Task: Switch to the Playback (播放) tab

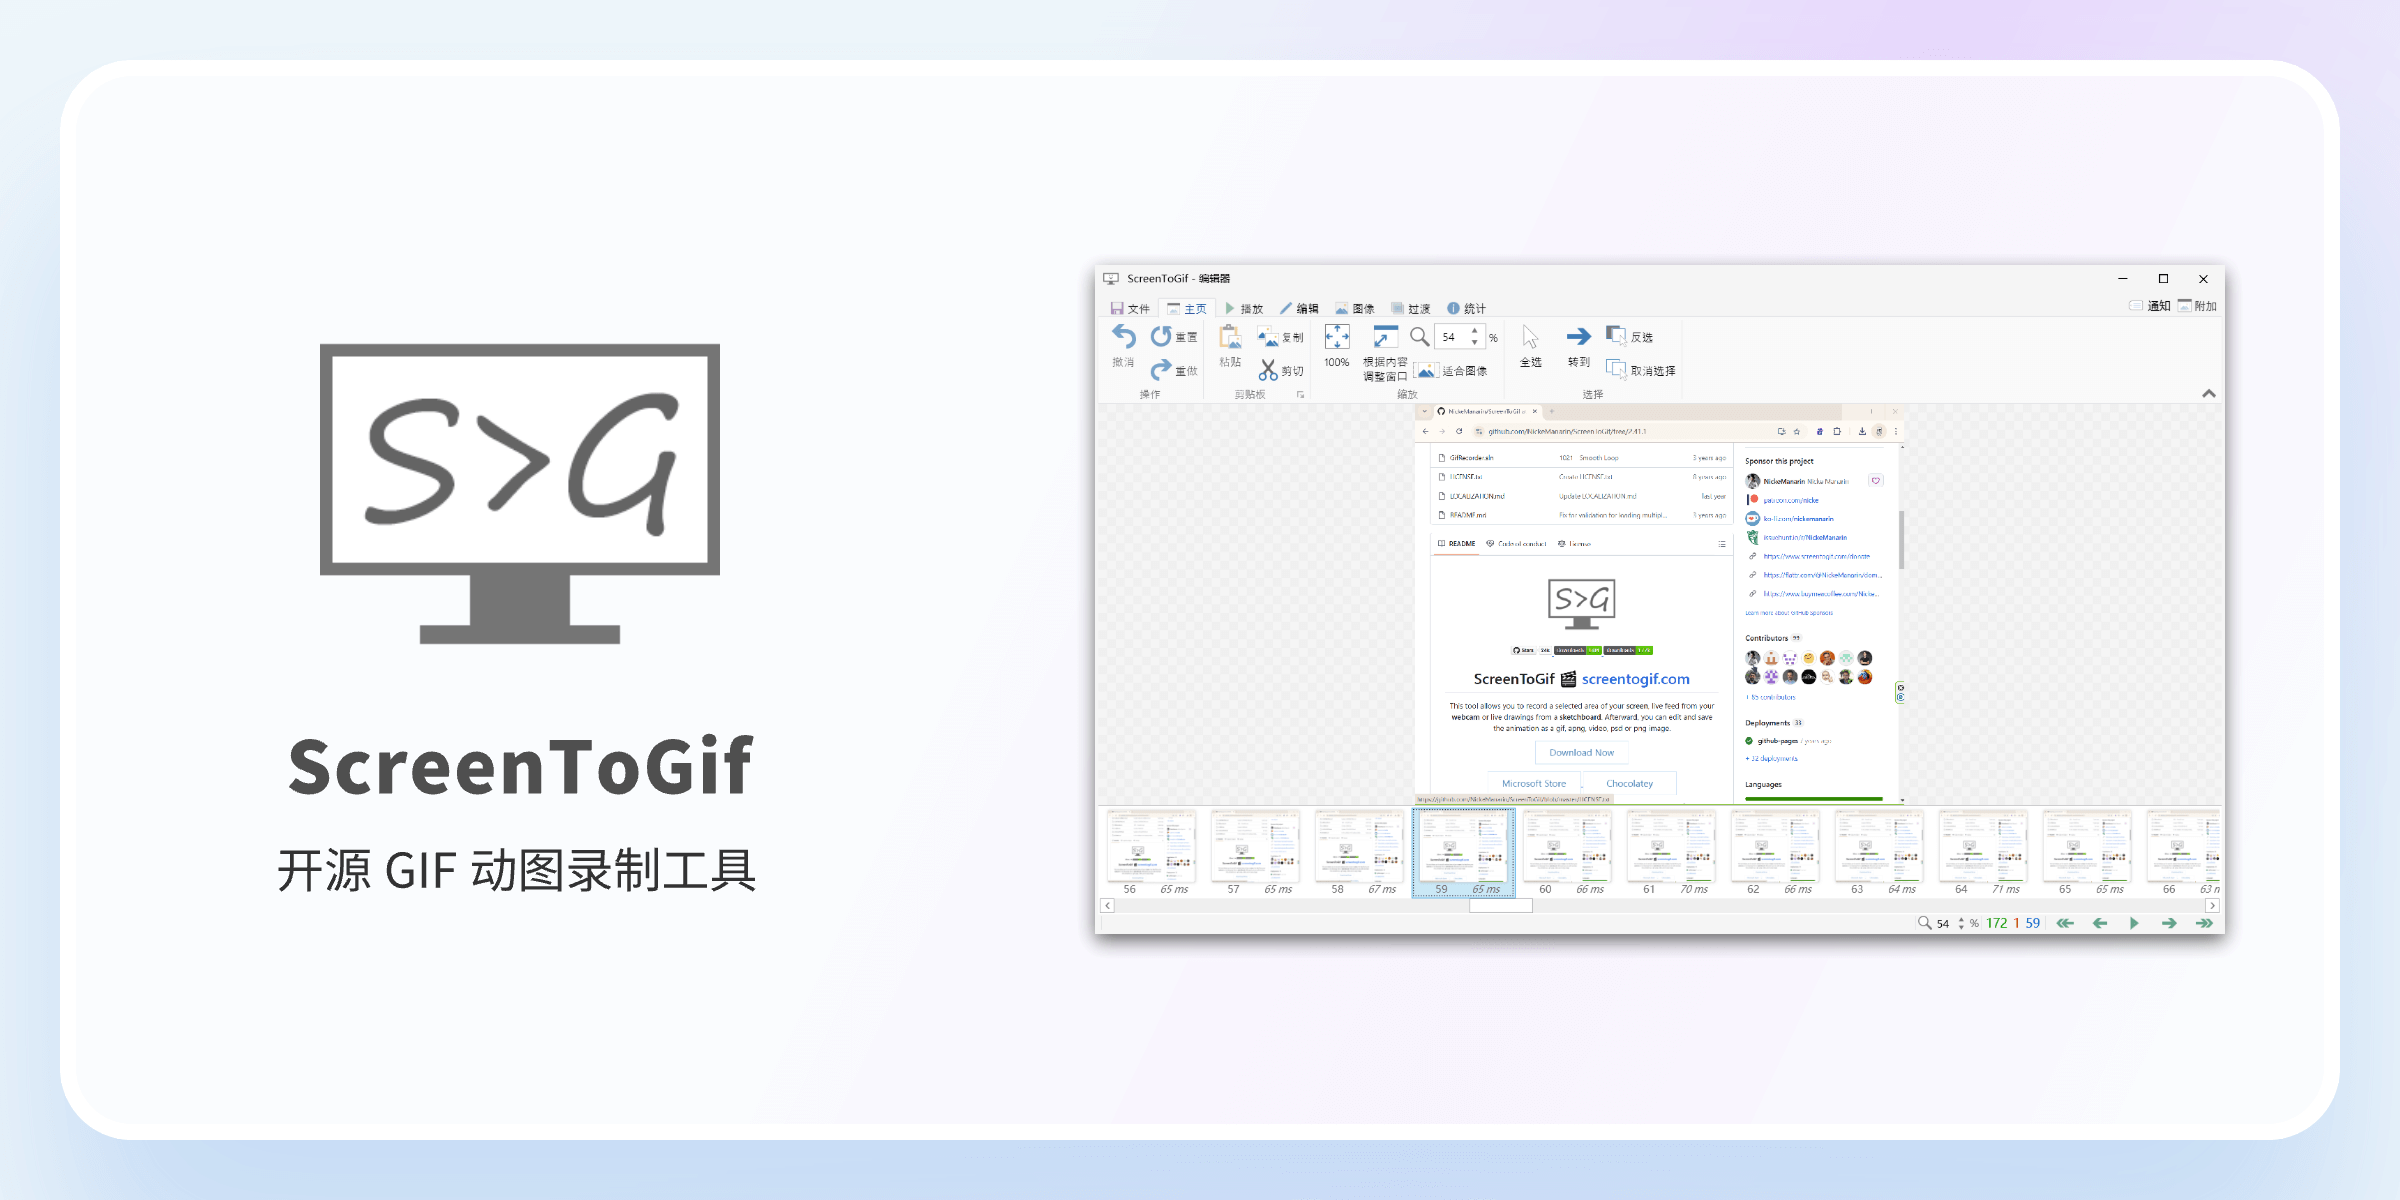Action: coord(1244,308)
